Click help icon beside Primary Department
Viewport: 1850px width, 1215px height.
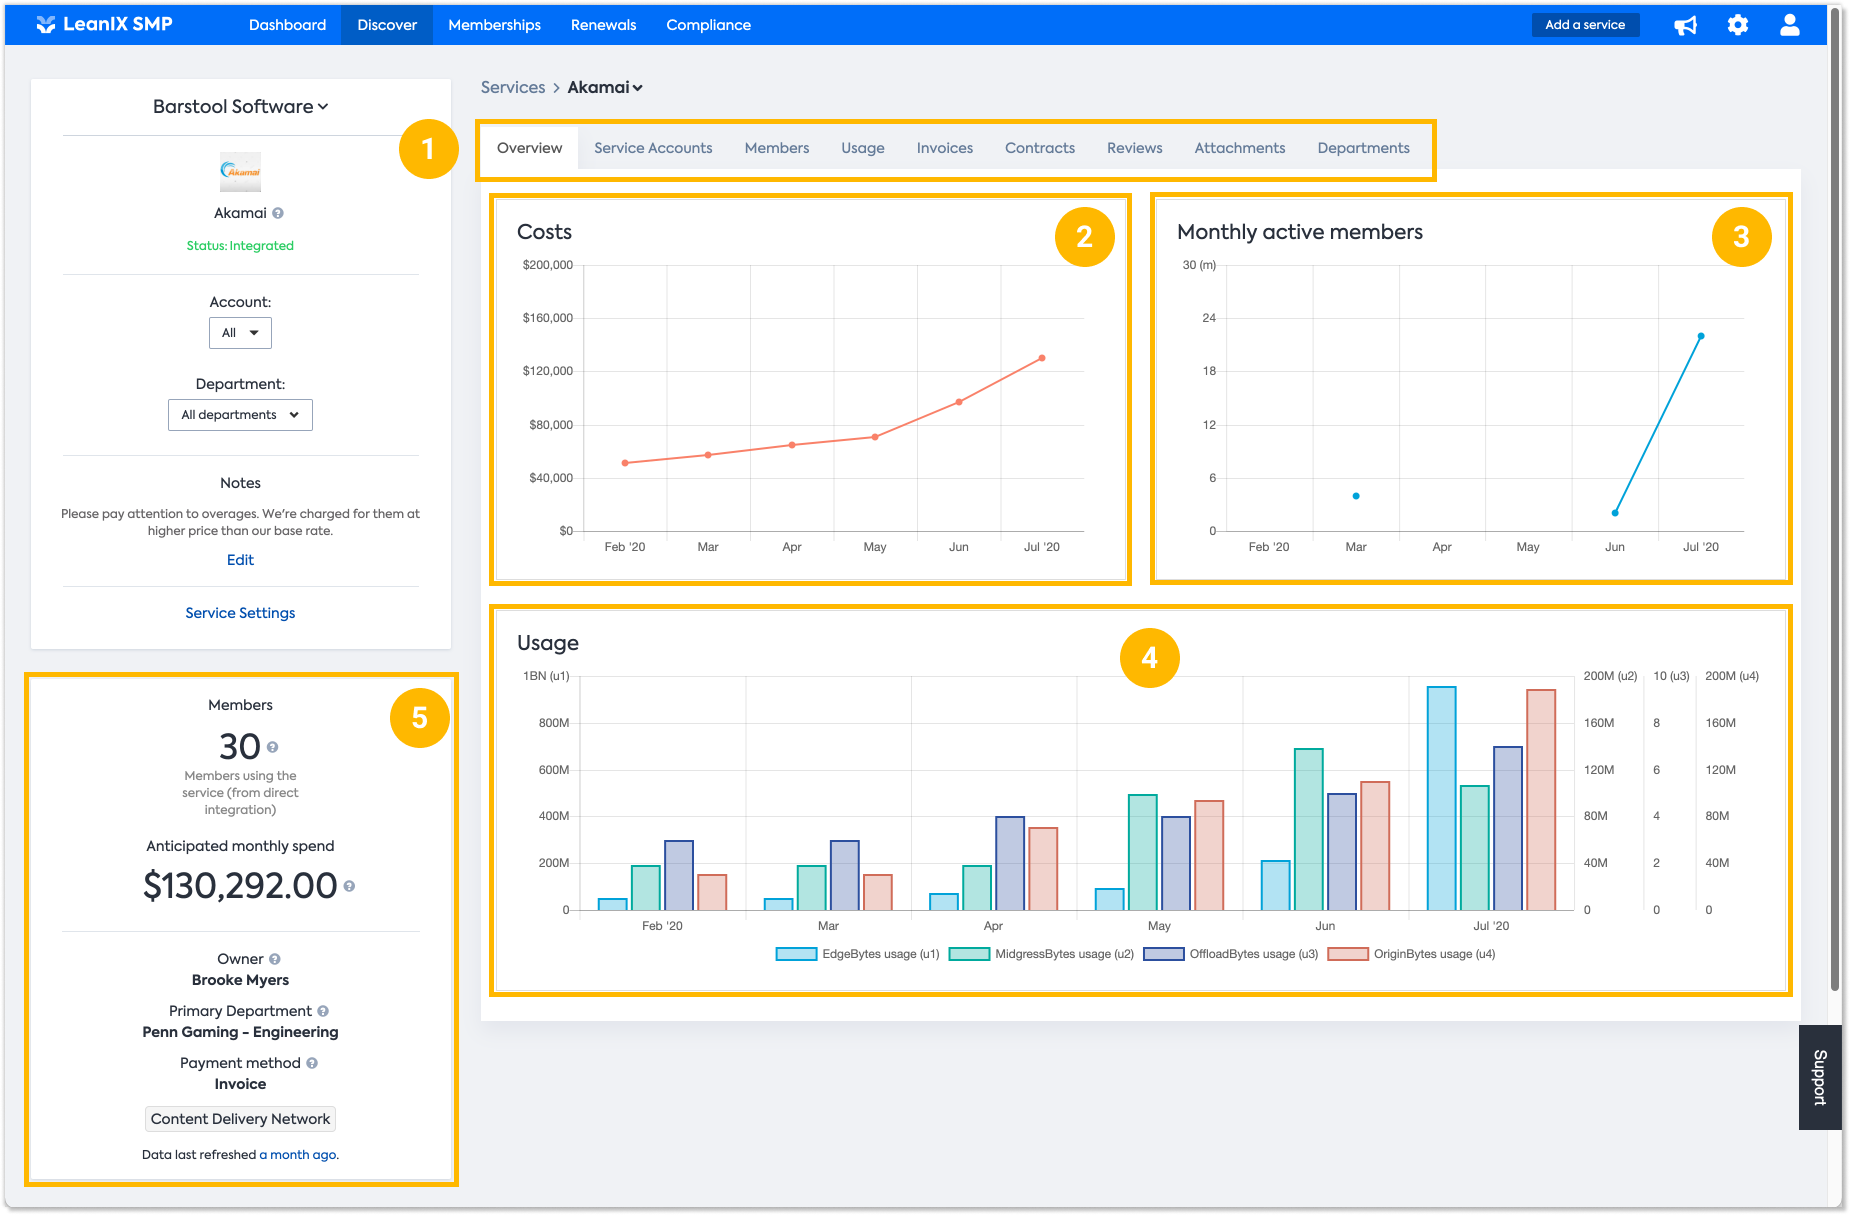tap(323, 1011)
